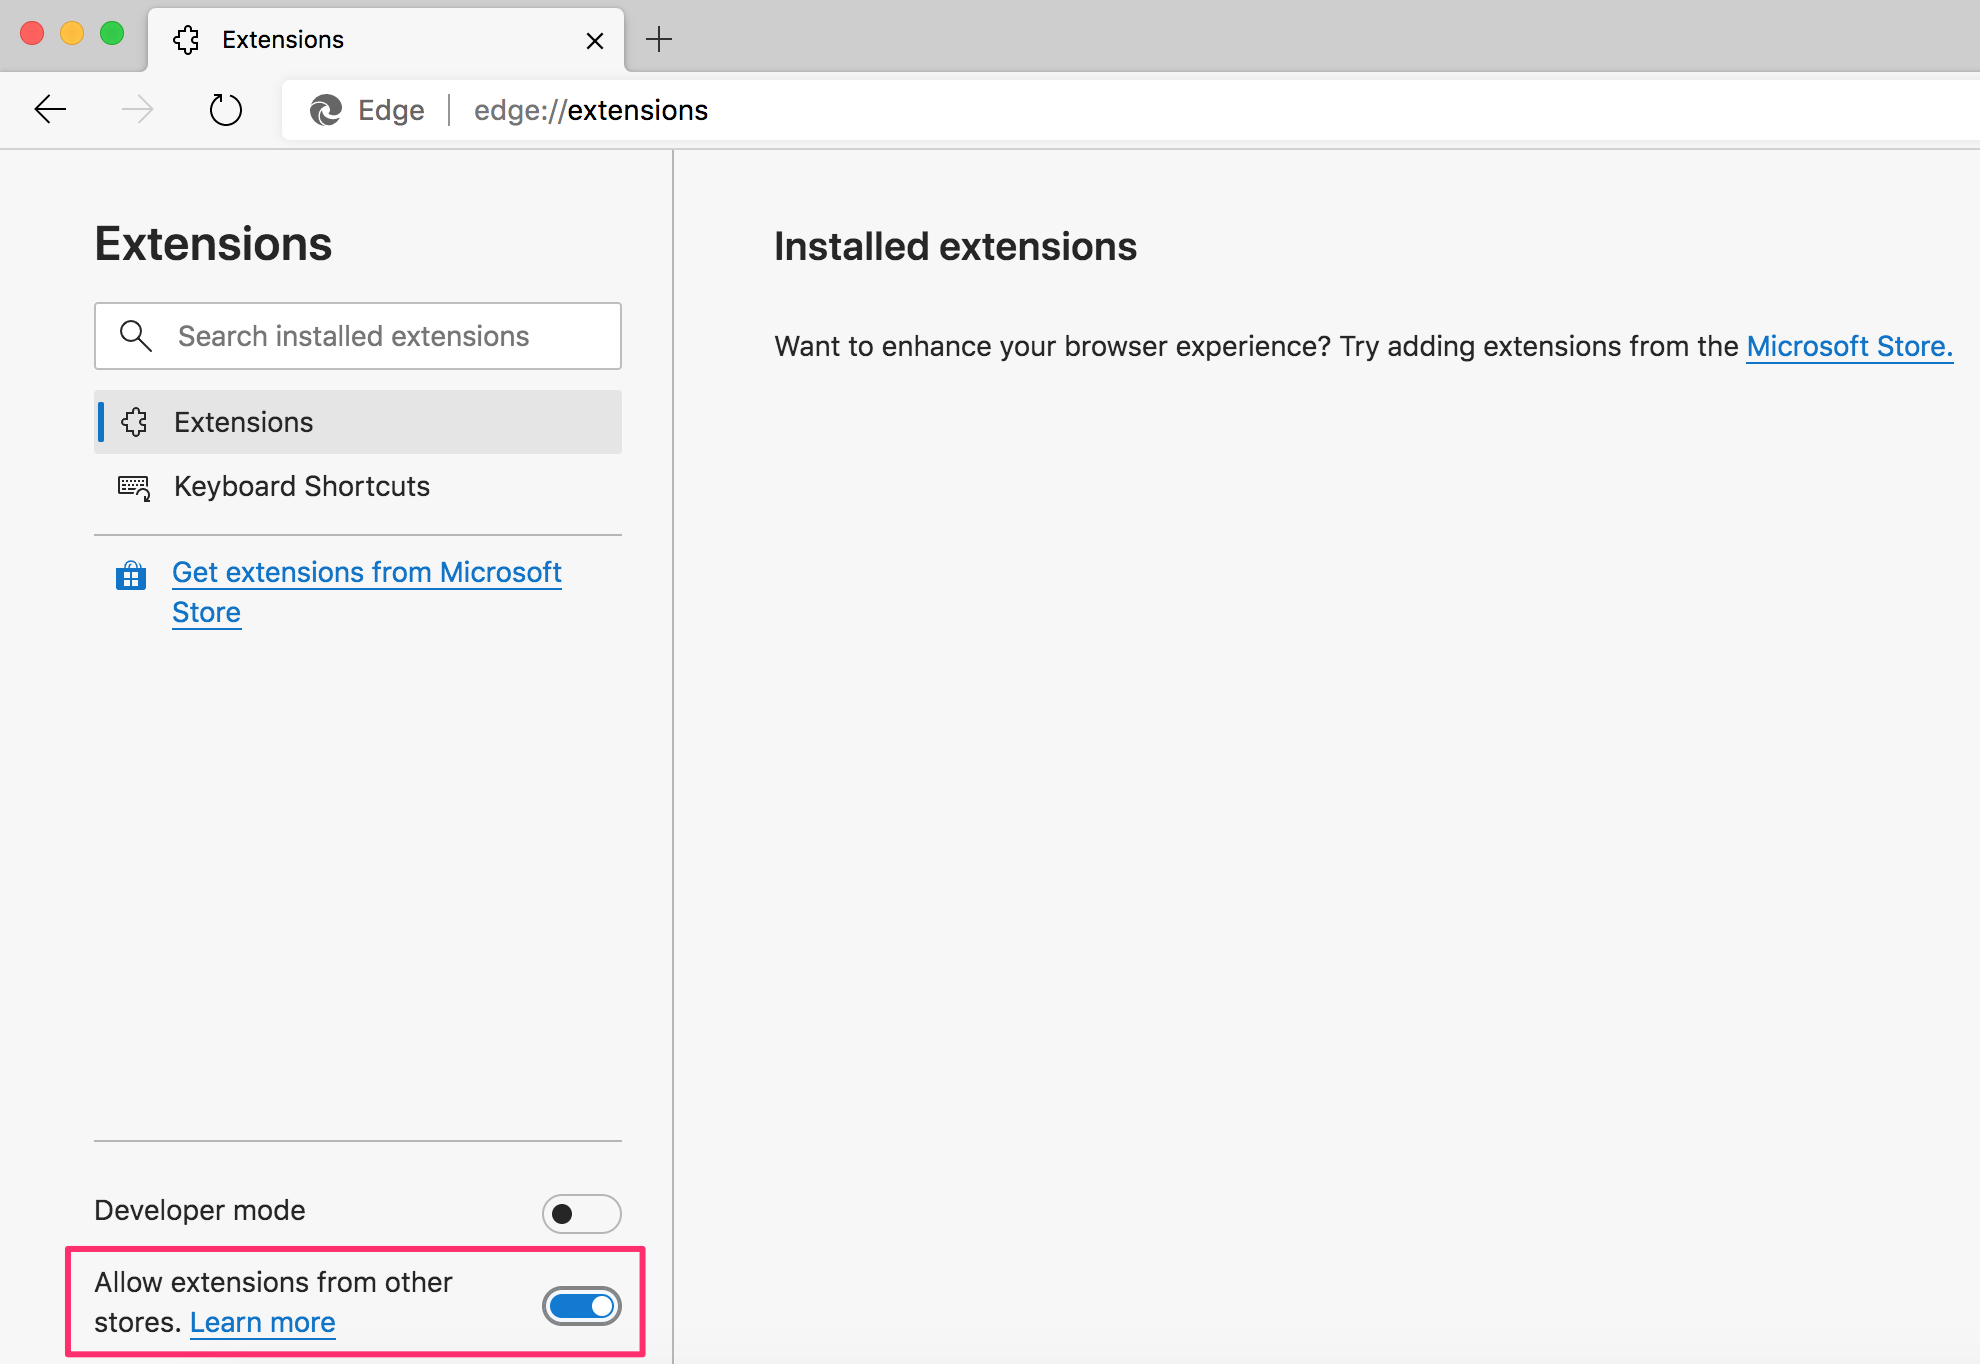Open Get extensions from Microsoft Store
1980x1364 pixels.
pyautogui.click(x=366, y=572)
